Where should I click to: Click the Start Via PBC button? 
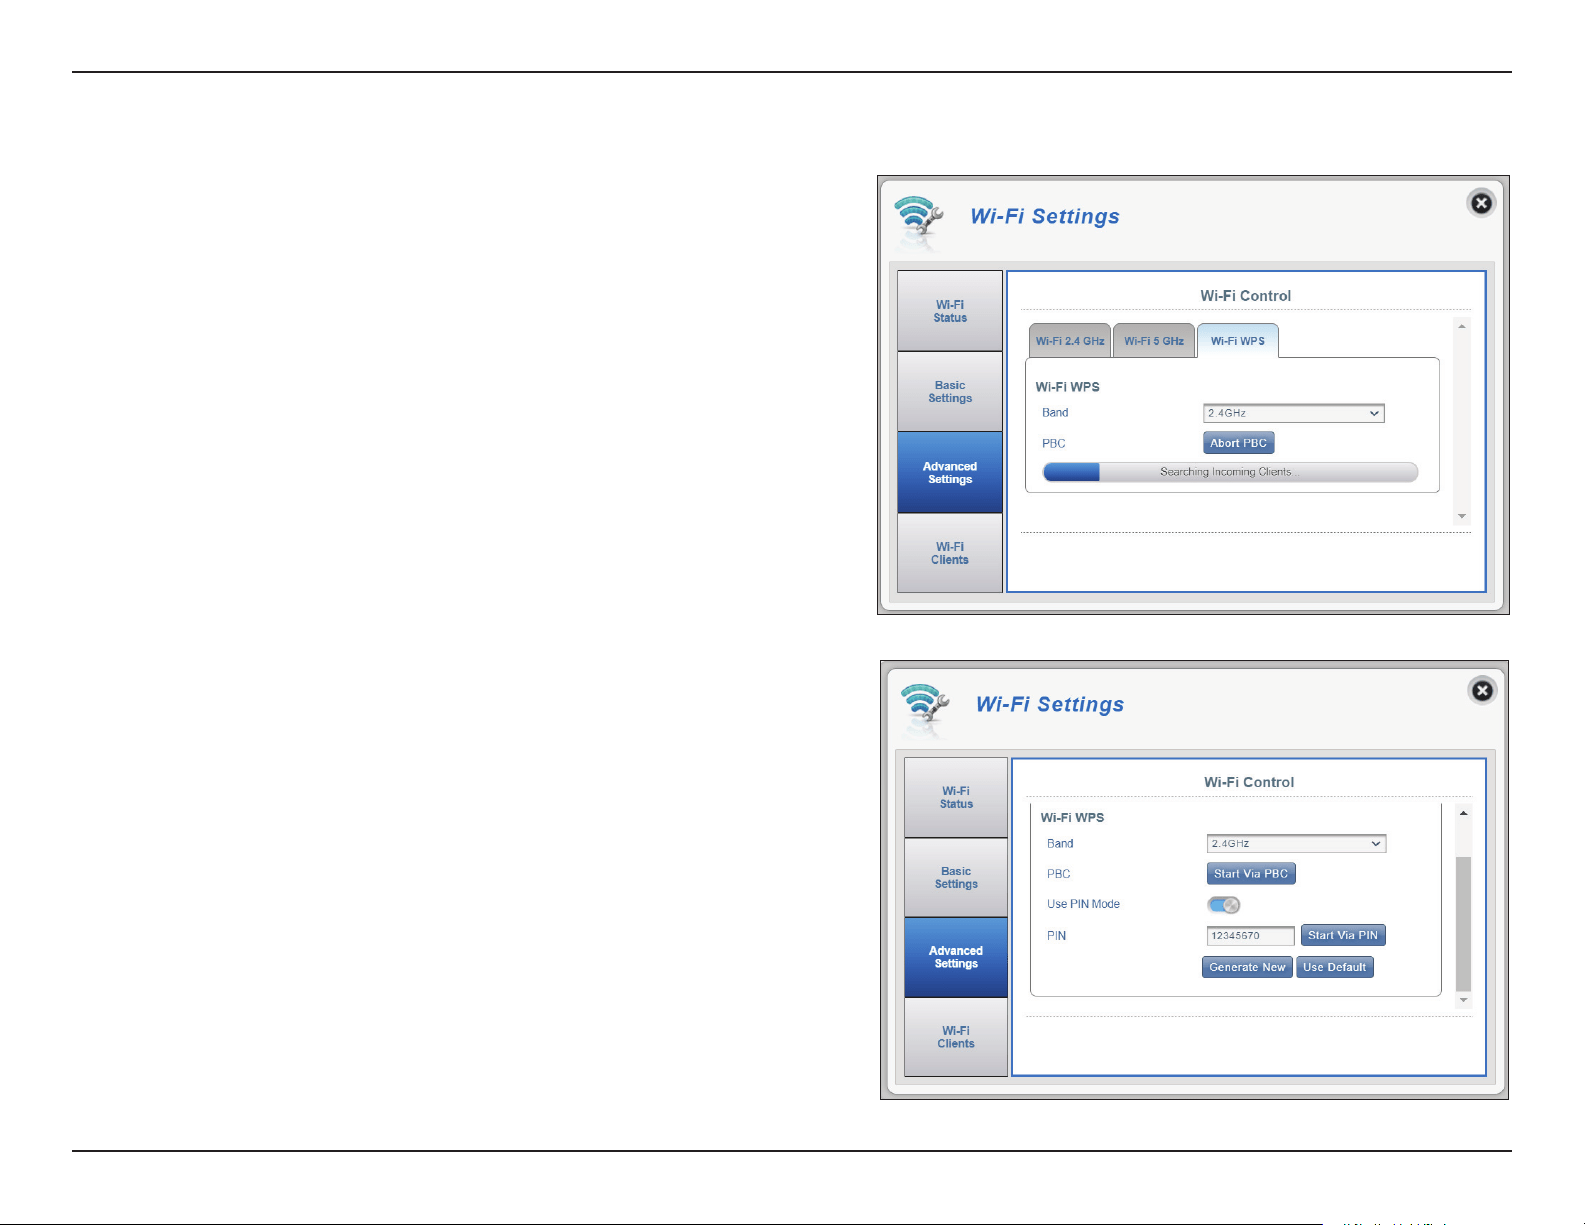(x=1251, y=874)
